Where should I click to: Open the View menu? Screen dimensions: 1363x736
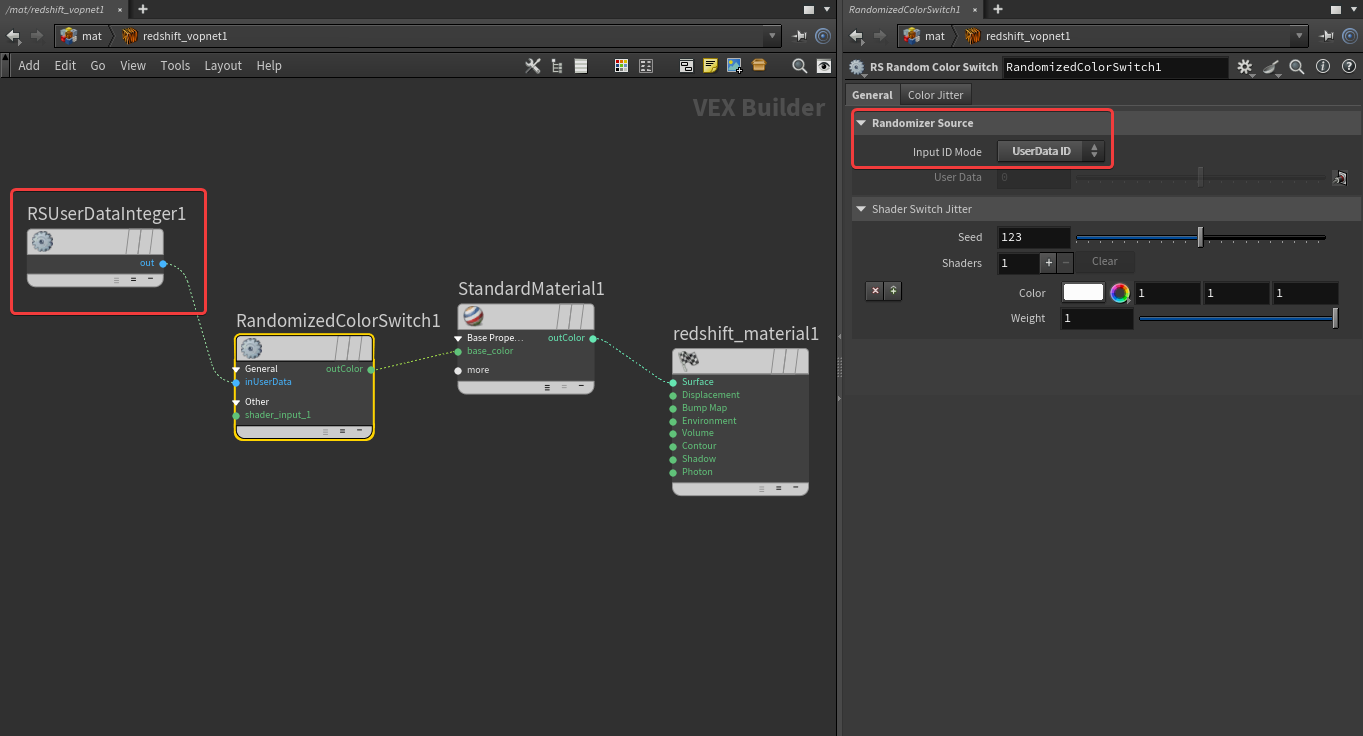[x=133, y=66]
